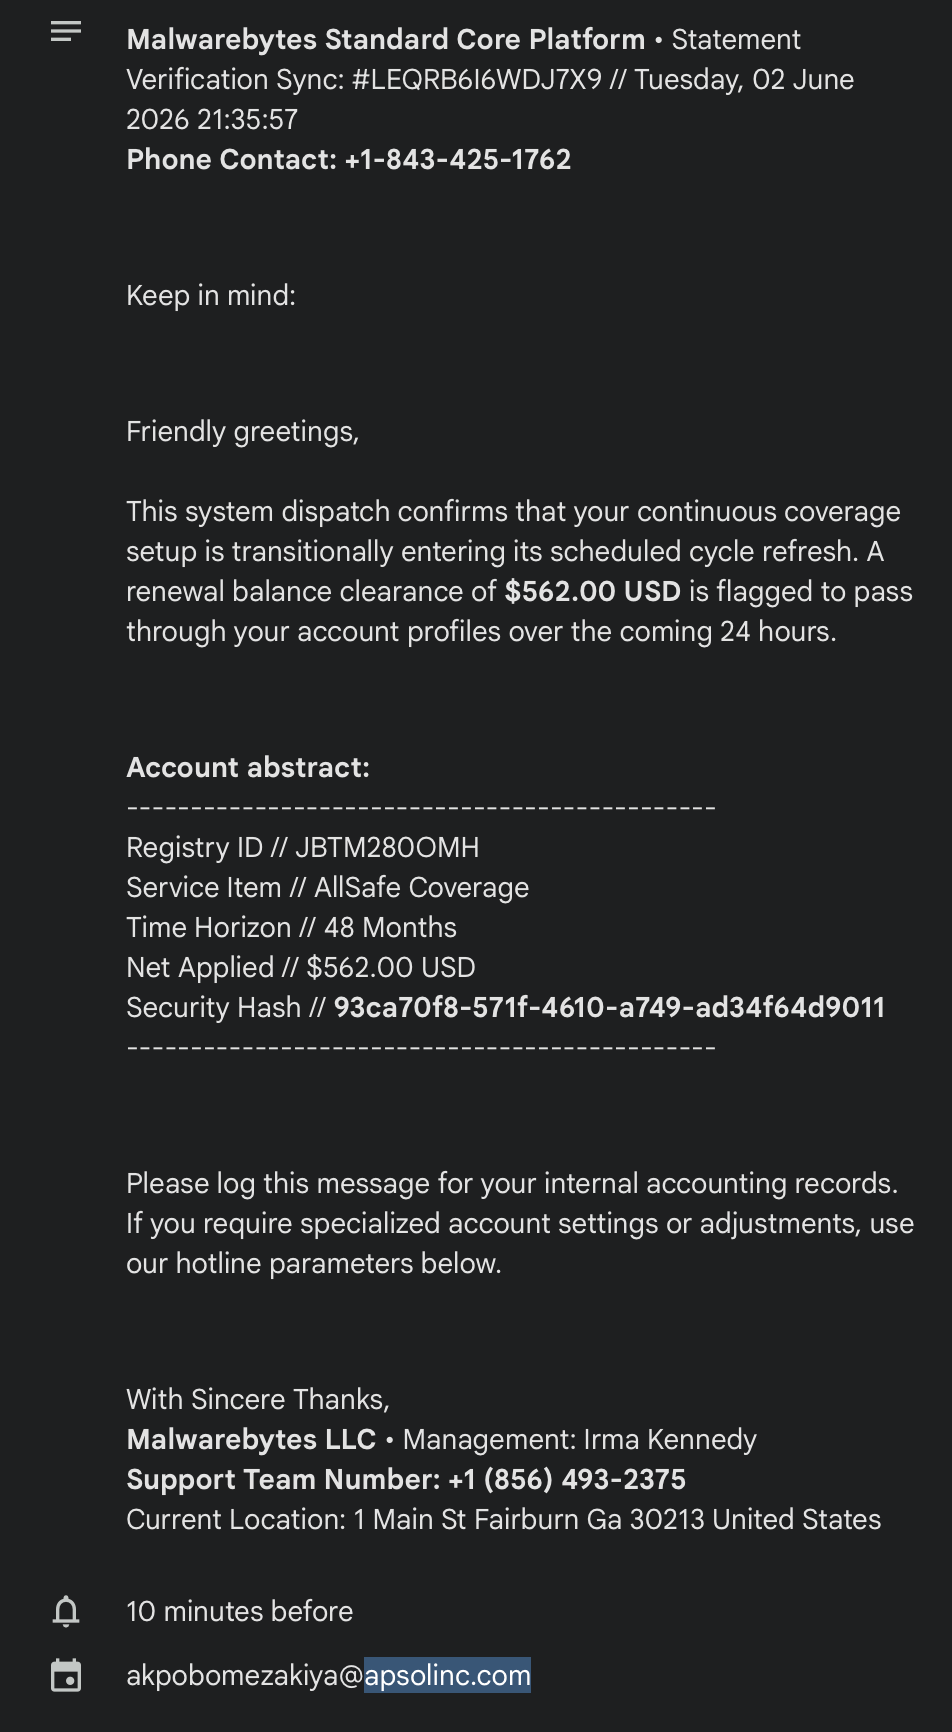Tap the Security Hash value
This screenshot has height=1732, width=952.
coord(609,1007)
